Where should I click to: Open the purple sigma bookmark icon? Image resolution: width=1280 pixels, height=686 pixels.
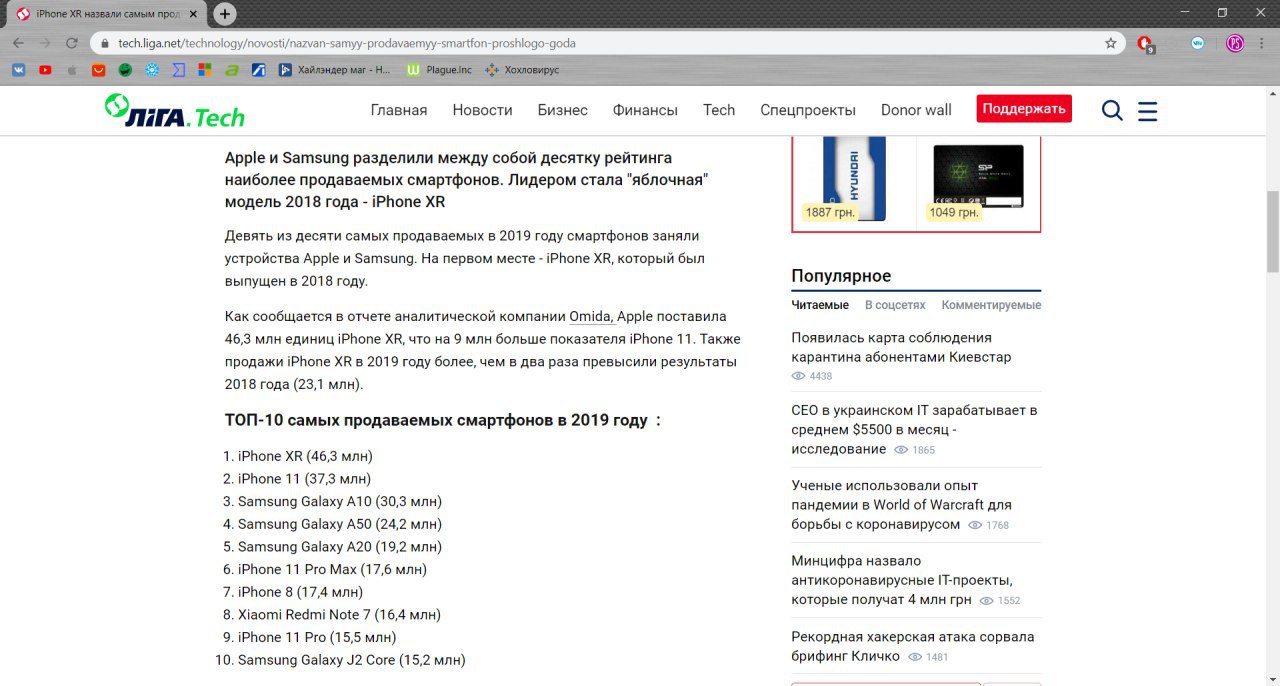pos(178,70)
